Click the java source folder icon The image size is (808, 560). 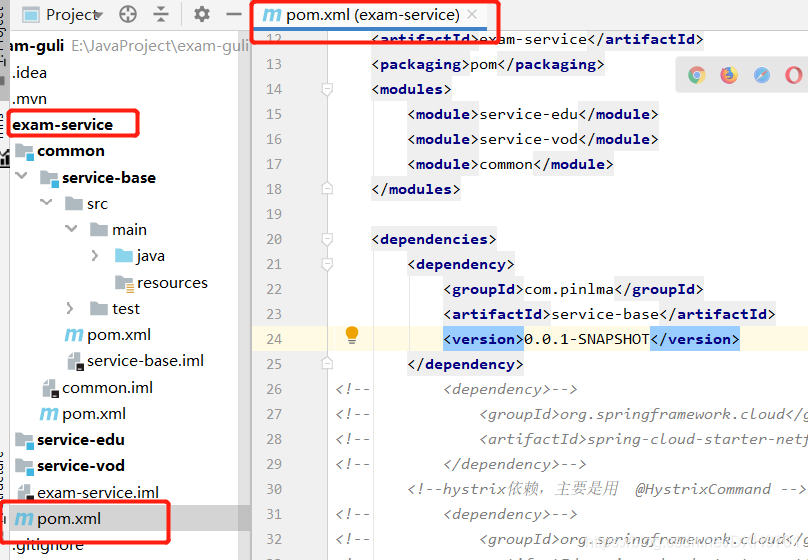coord(124,255)
